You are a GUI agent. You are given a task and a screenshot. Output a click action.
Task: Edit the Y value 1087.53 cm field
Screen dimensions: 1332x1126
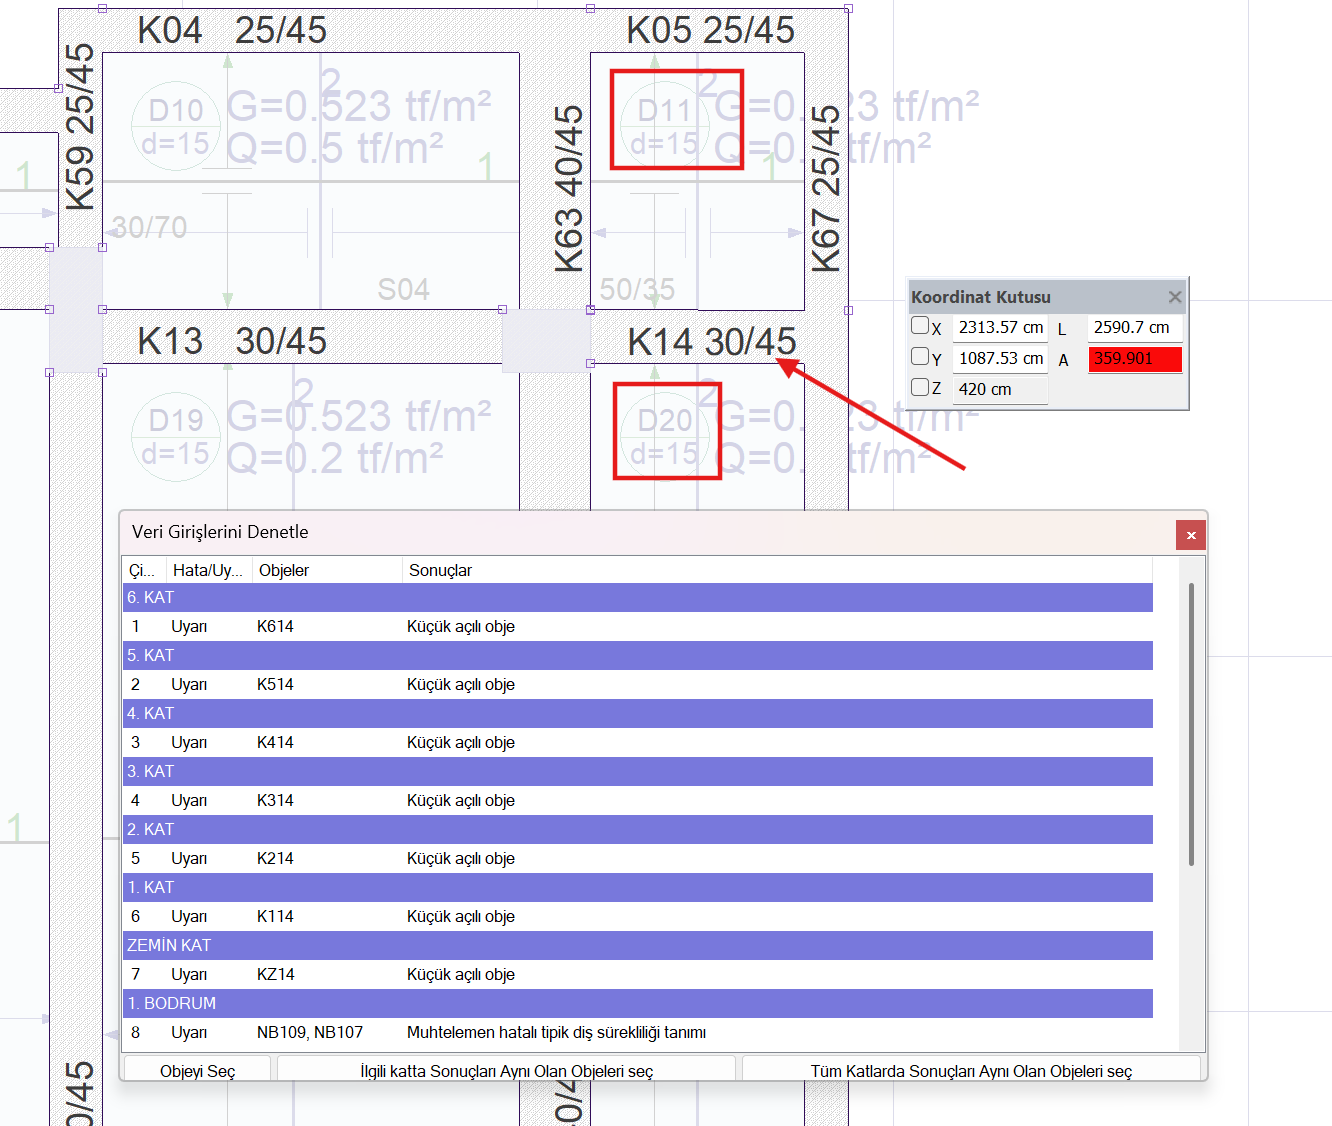pyautogui.click(x=1000, y=358)
